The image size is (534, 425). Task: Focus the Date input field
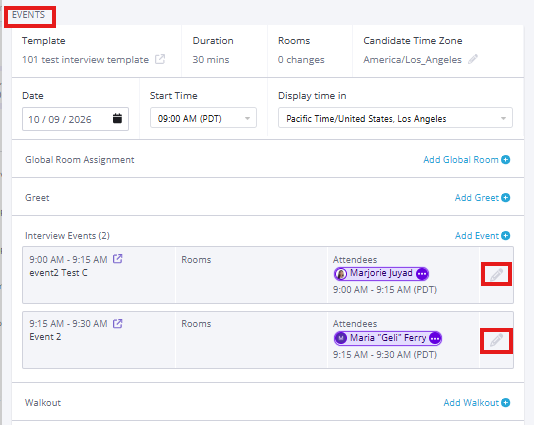(75, 119)
